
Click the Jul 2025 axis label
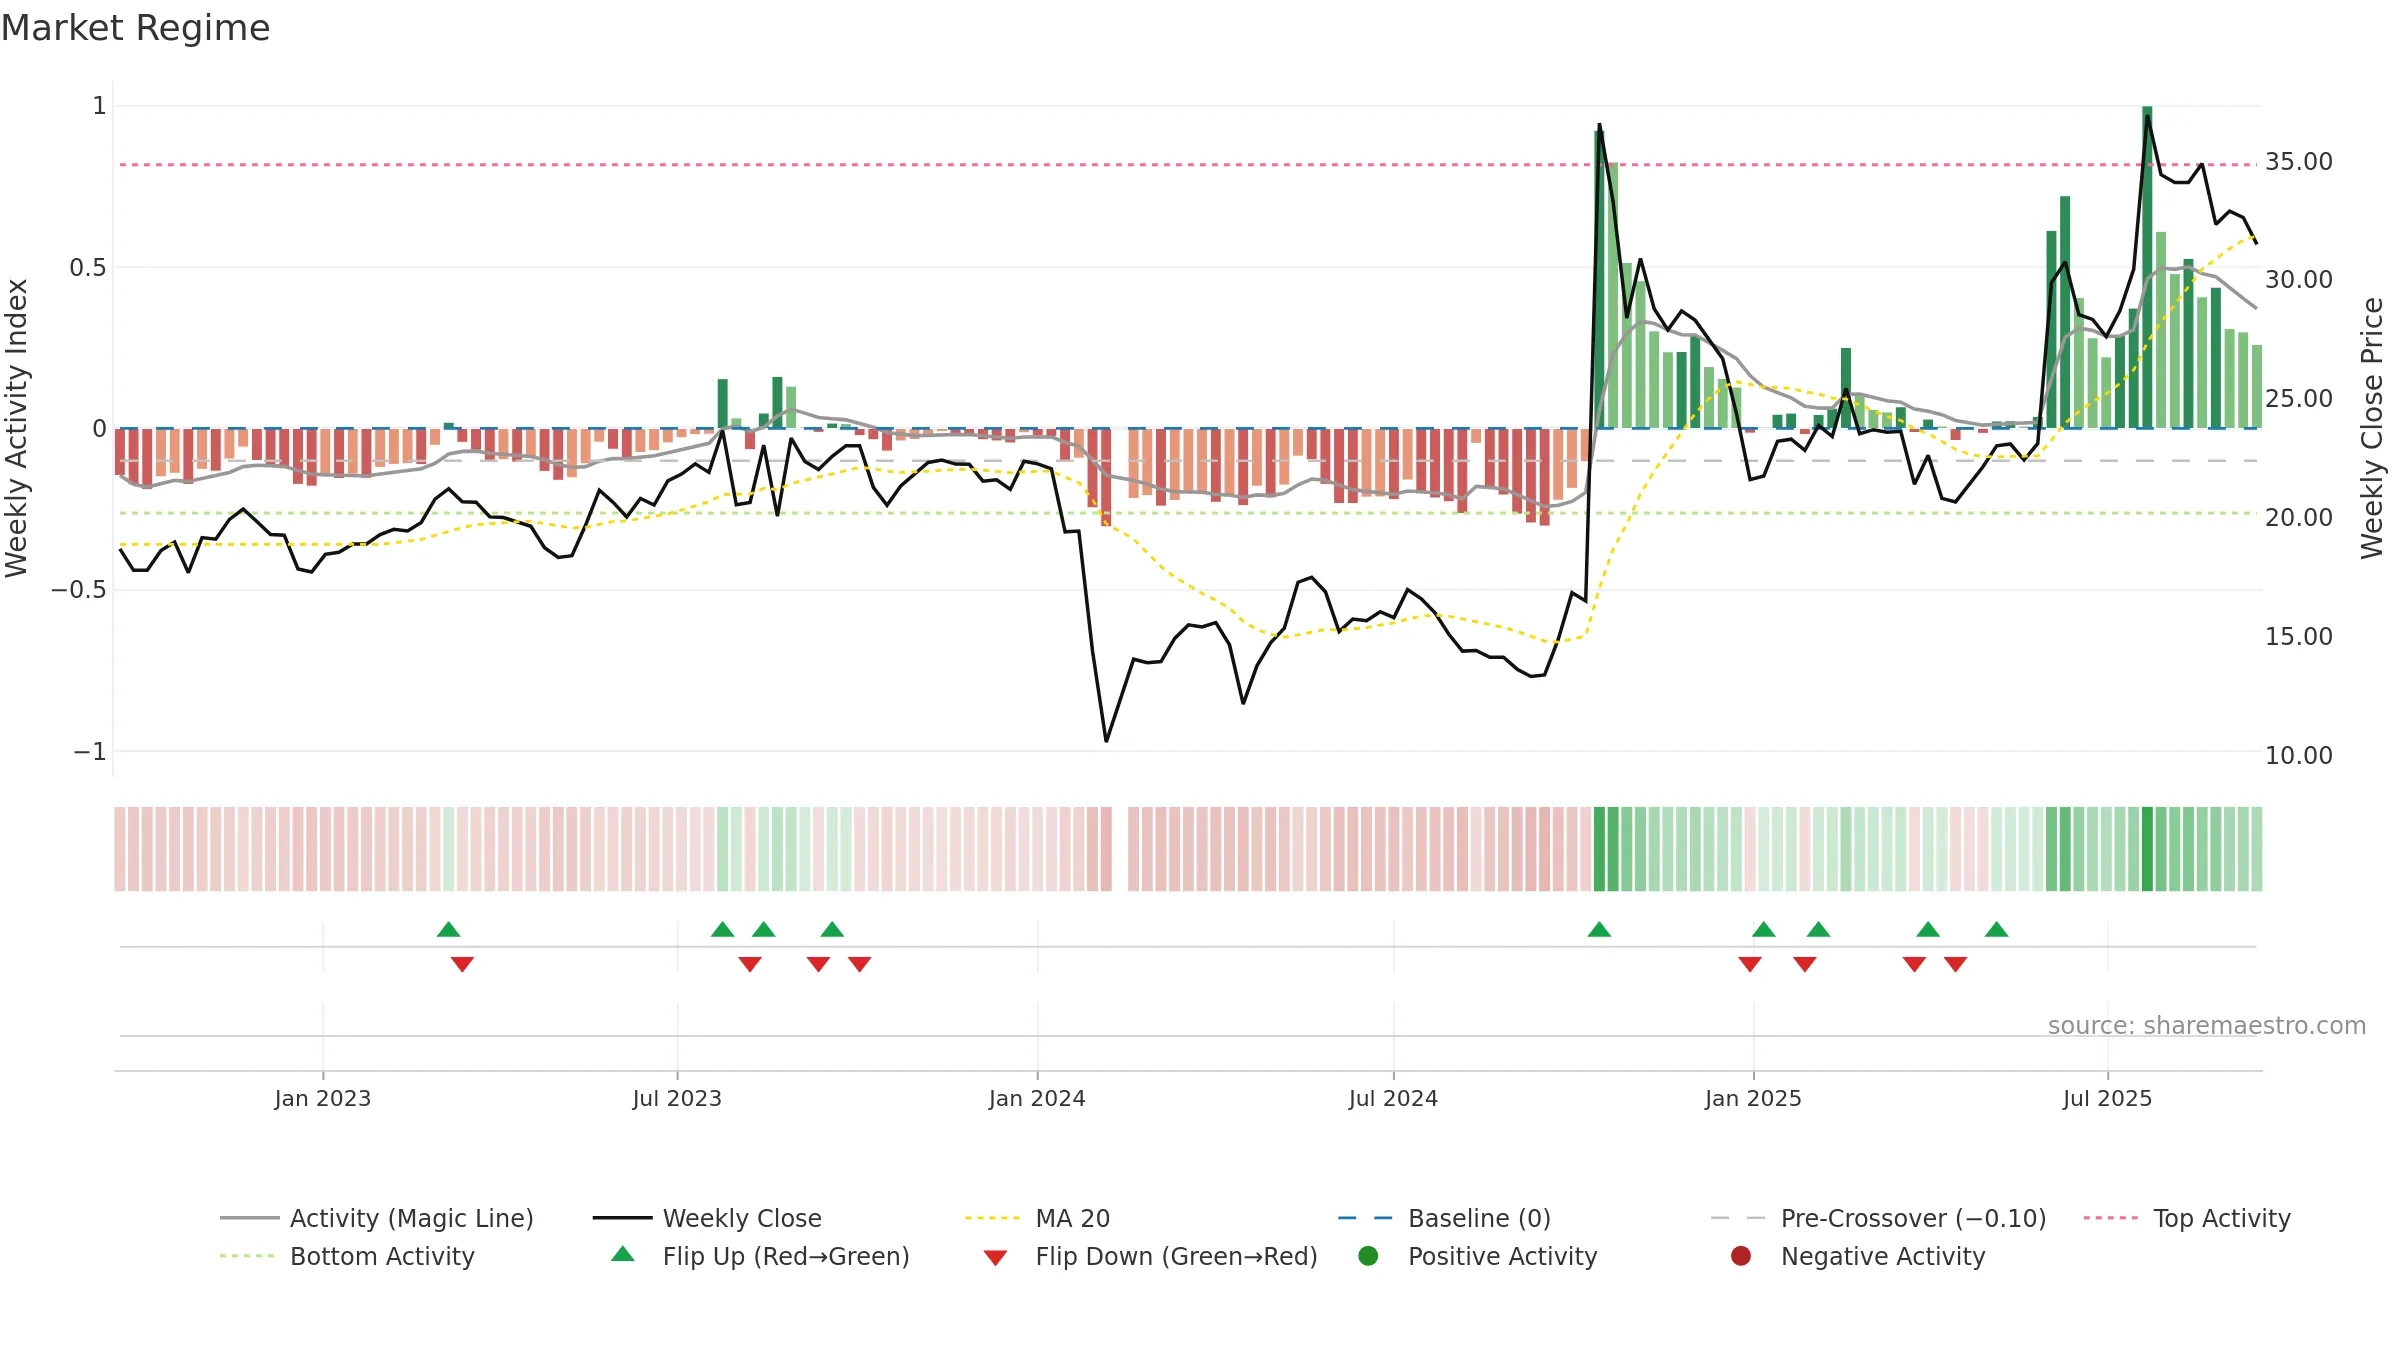(2107, 1099)
